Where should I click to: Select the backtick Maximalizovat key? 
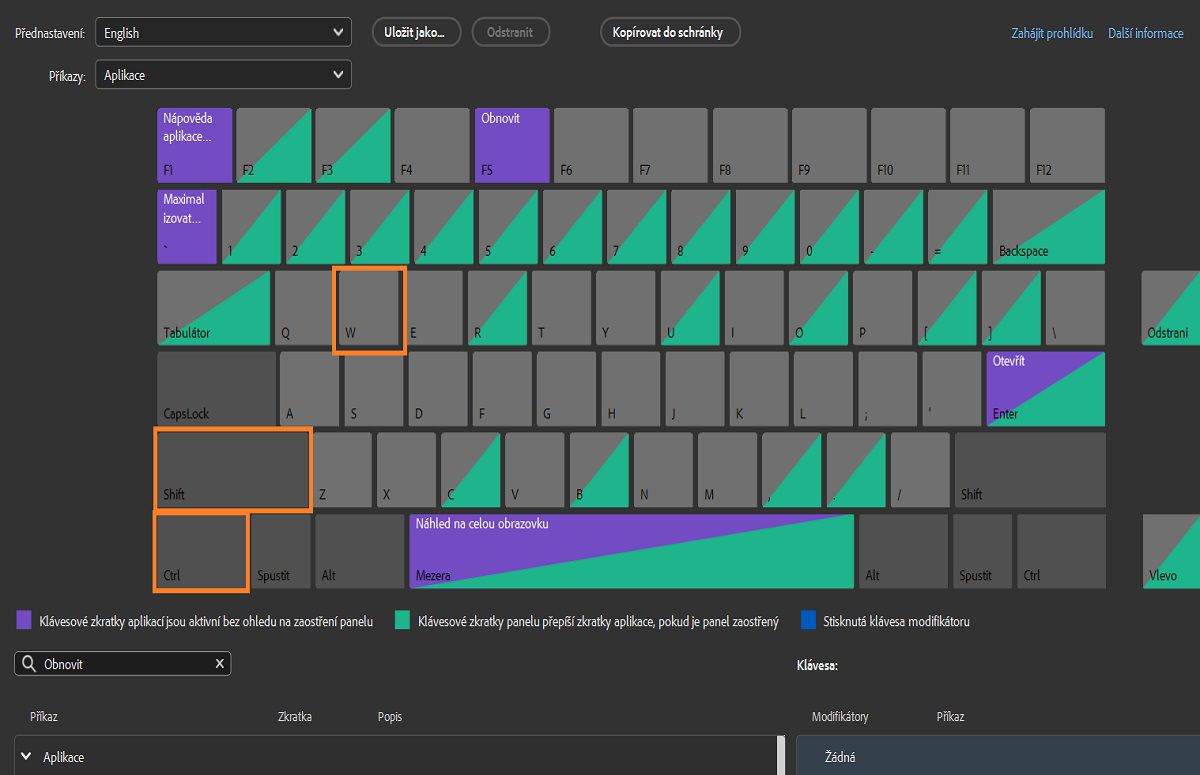(187, 227)
